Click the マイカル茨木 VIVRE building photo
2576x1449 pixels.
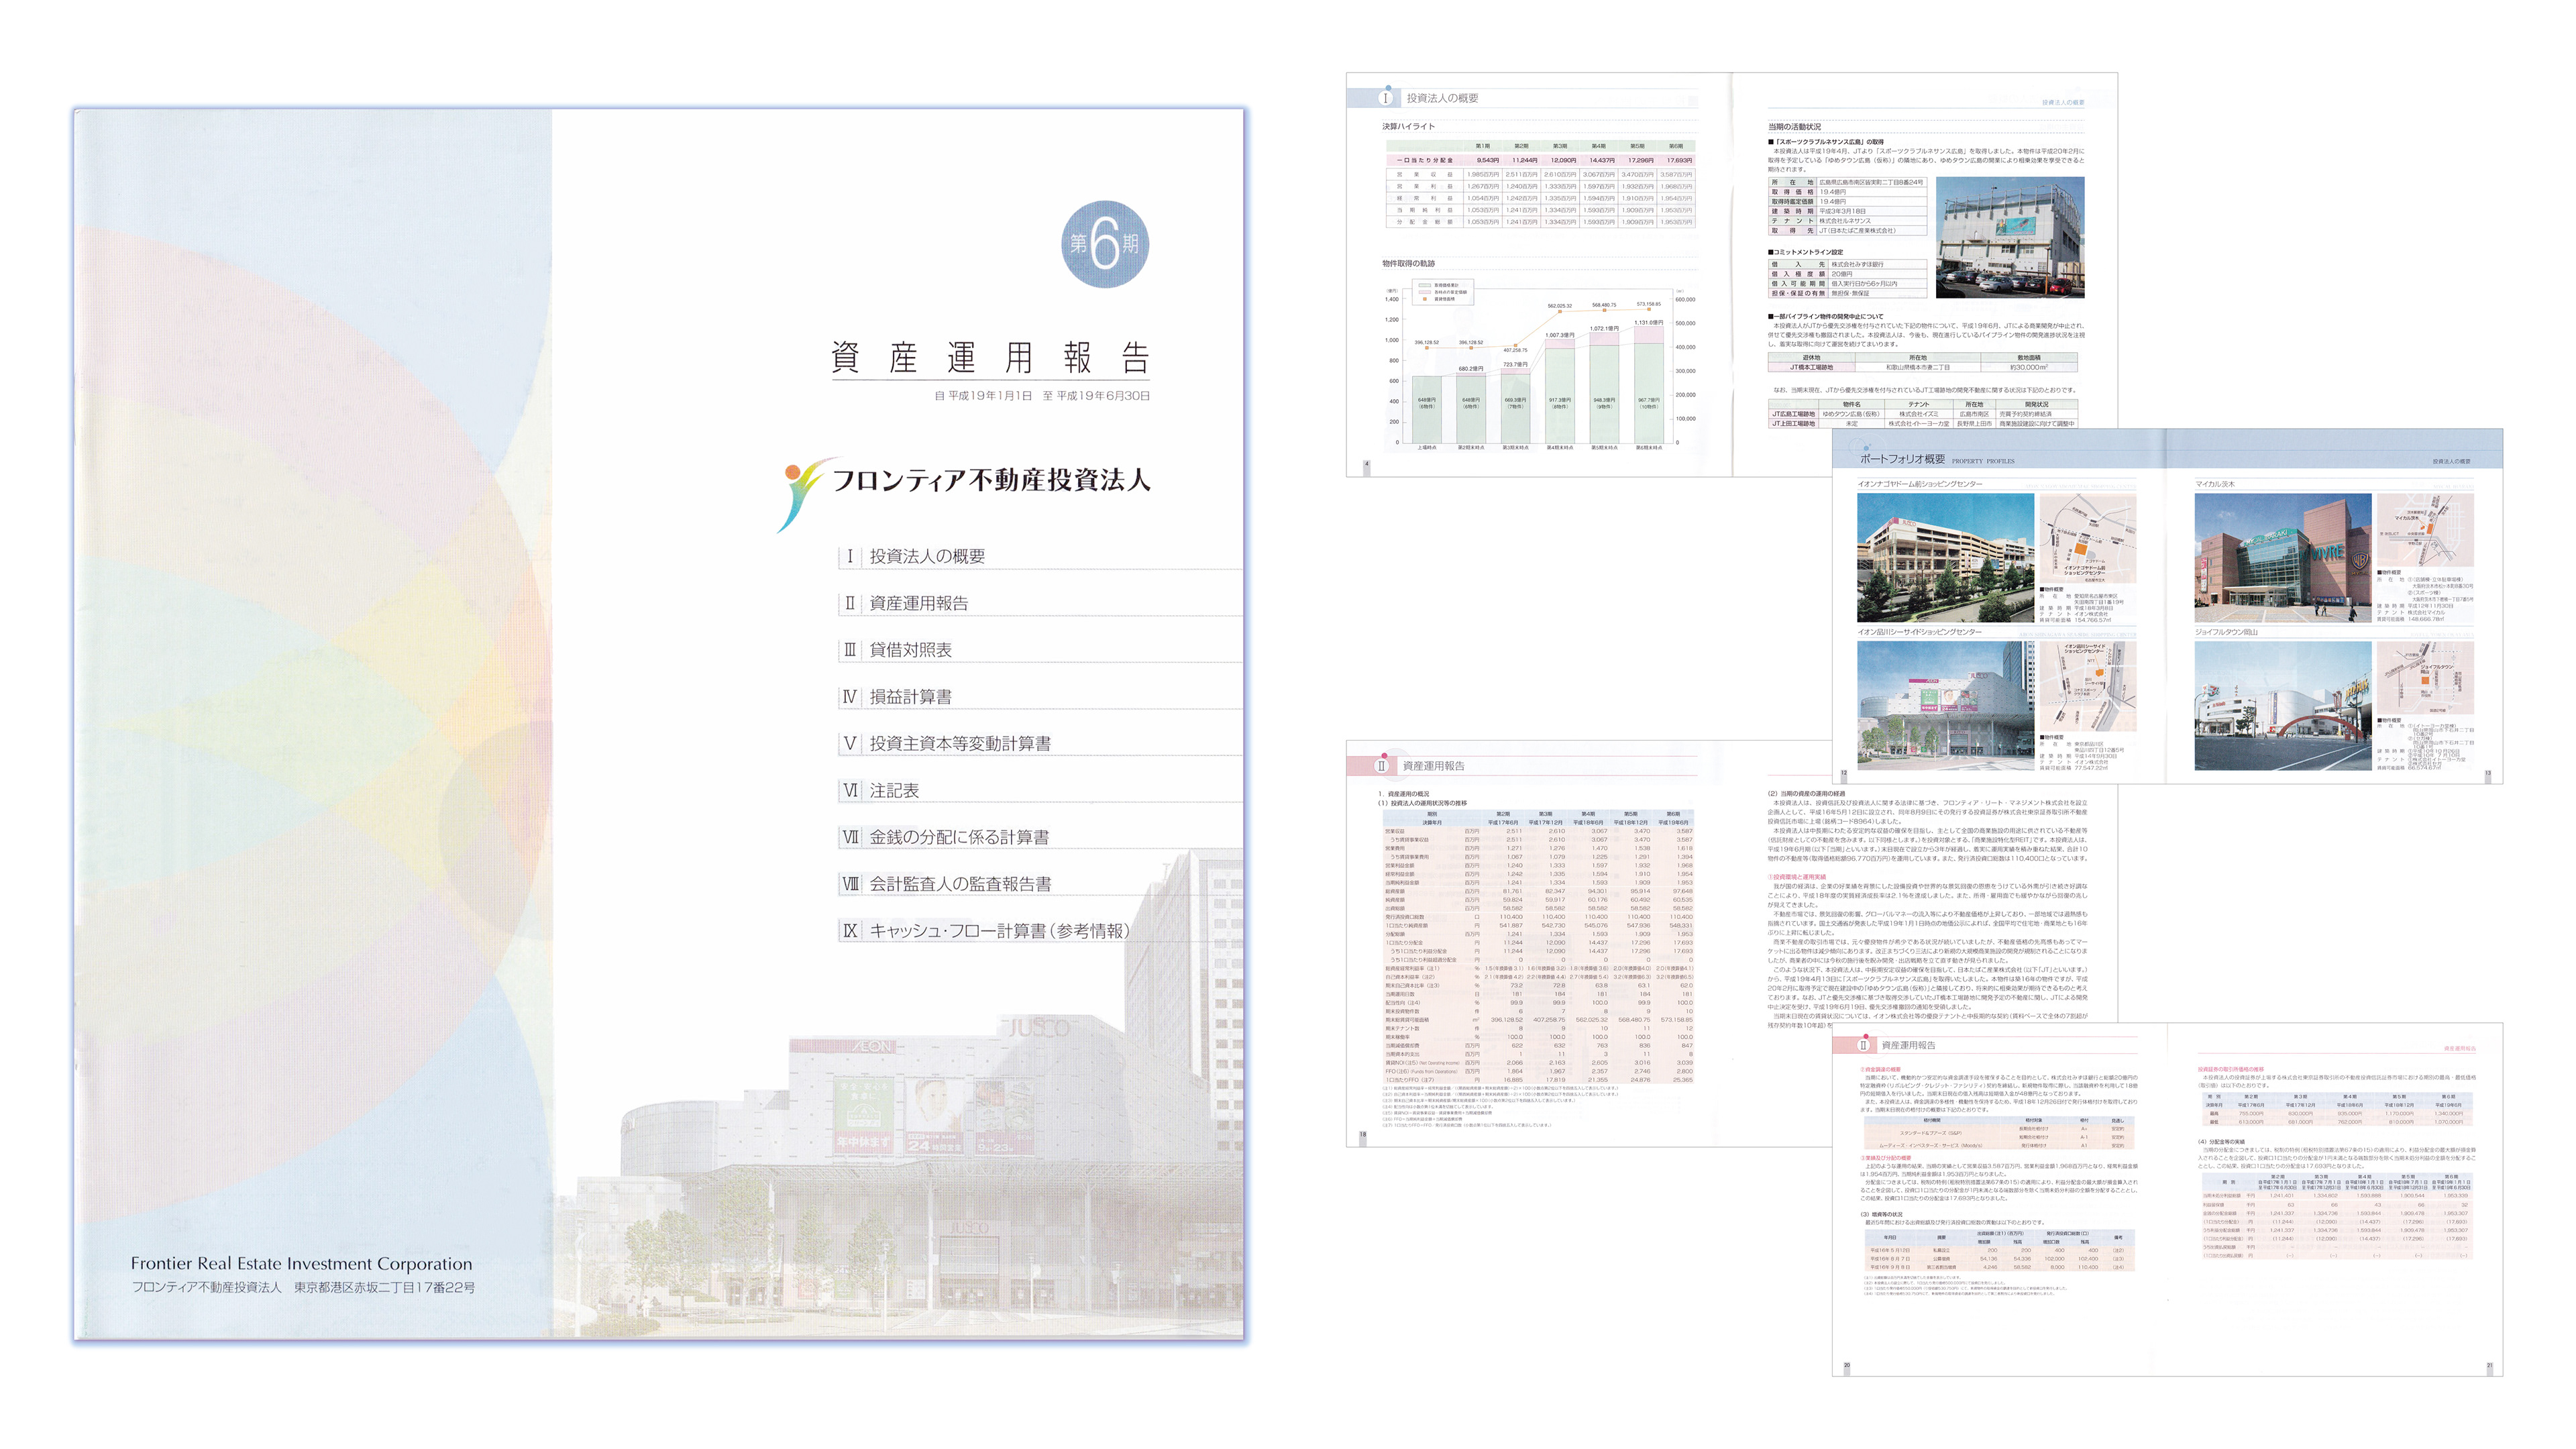[2282, 558]
